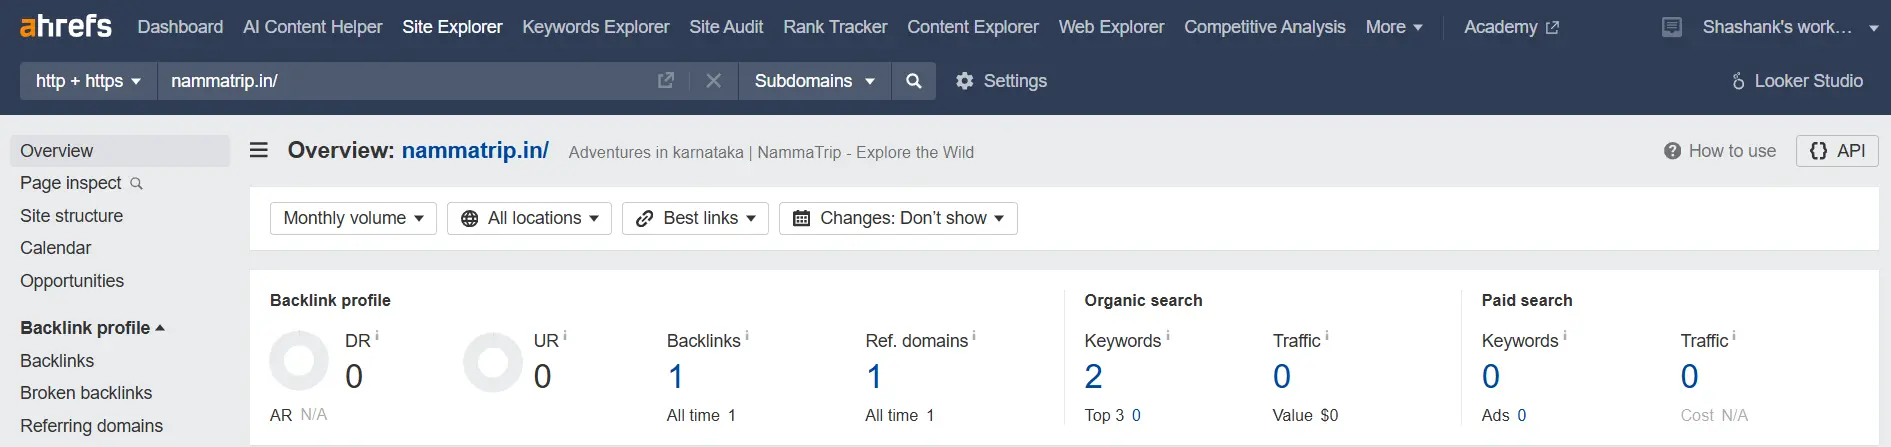
Task: Toggle the sidebar hamburger menu
Action: point(259,150)
